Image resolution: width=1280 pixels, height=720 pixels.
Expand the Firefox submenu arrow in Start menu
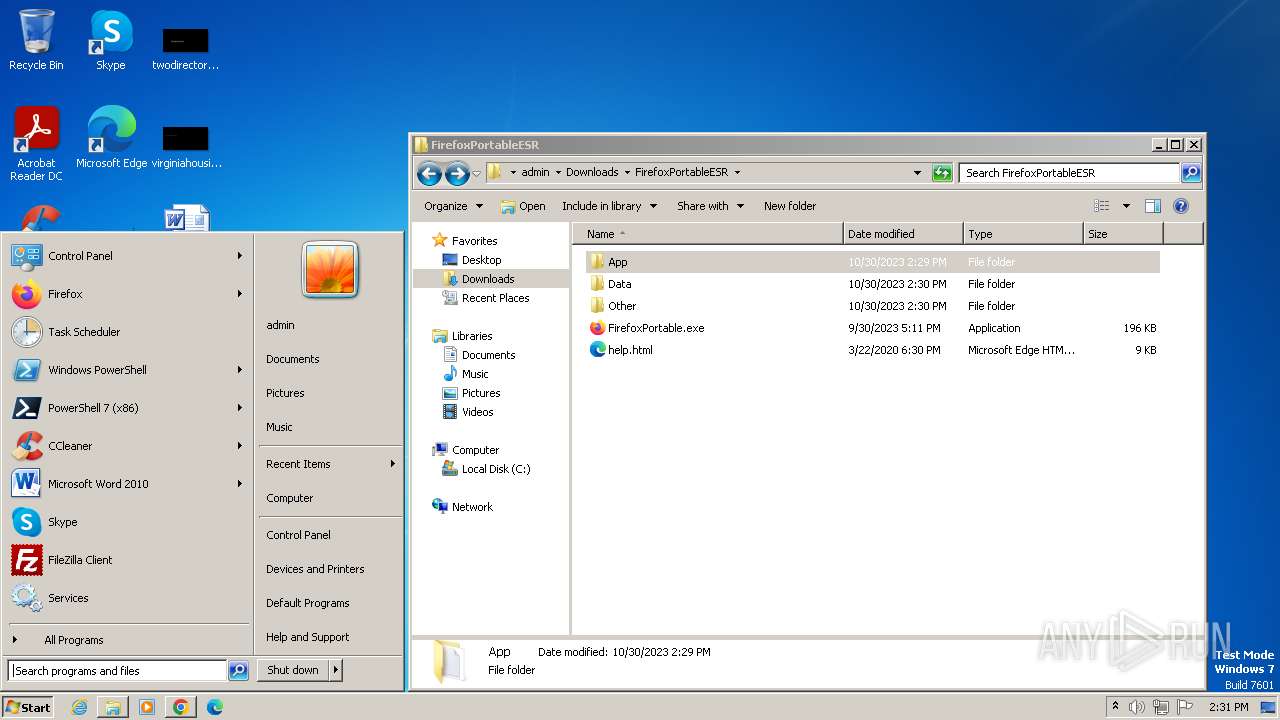click(240, 294)
